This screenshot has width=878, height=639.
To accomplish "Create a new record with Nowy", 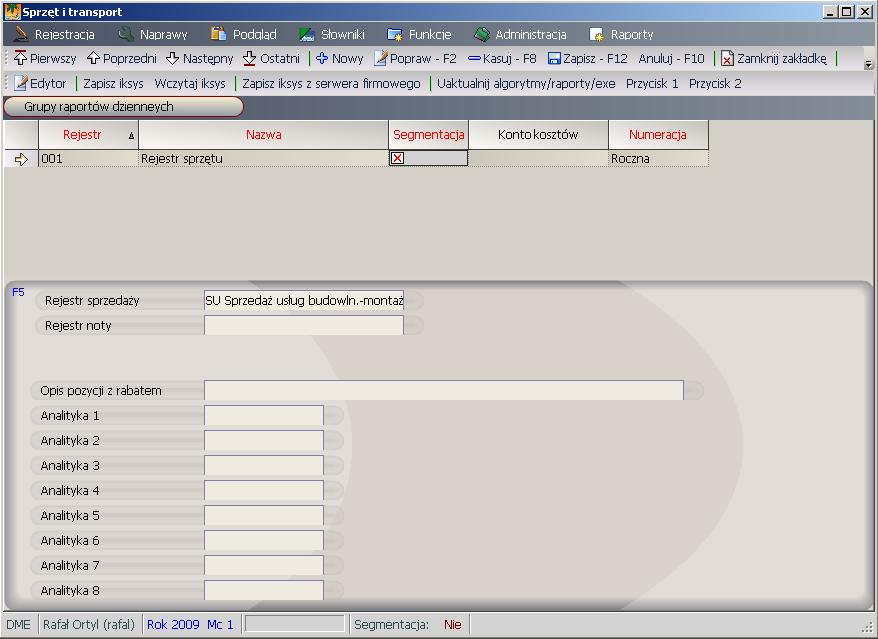I will 340,59.
